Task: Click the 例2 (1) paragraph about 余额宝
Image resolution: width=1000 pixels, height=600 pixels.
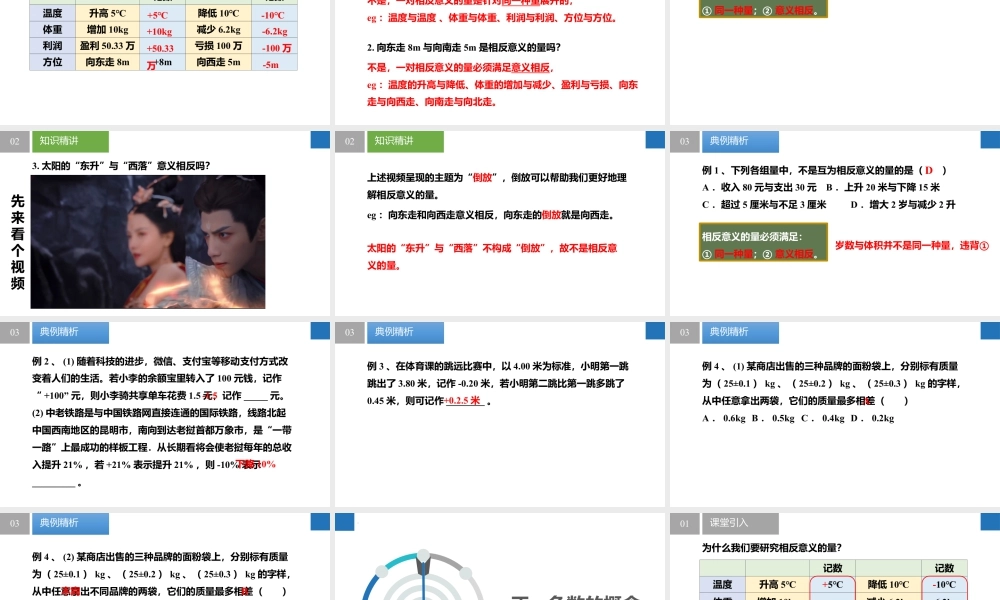Action: (x=161, y=378)
